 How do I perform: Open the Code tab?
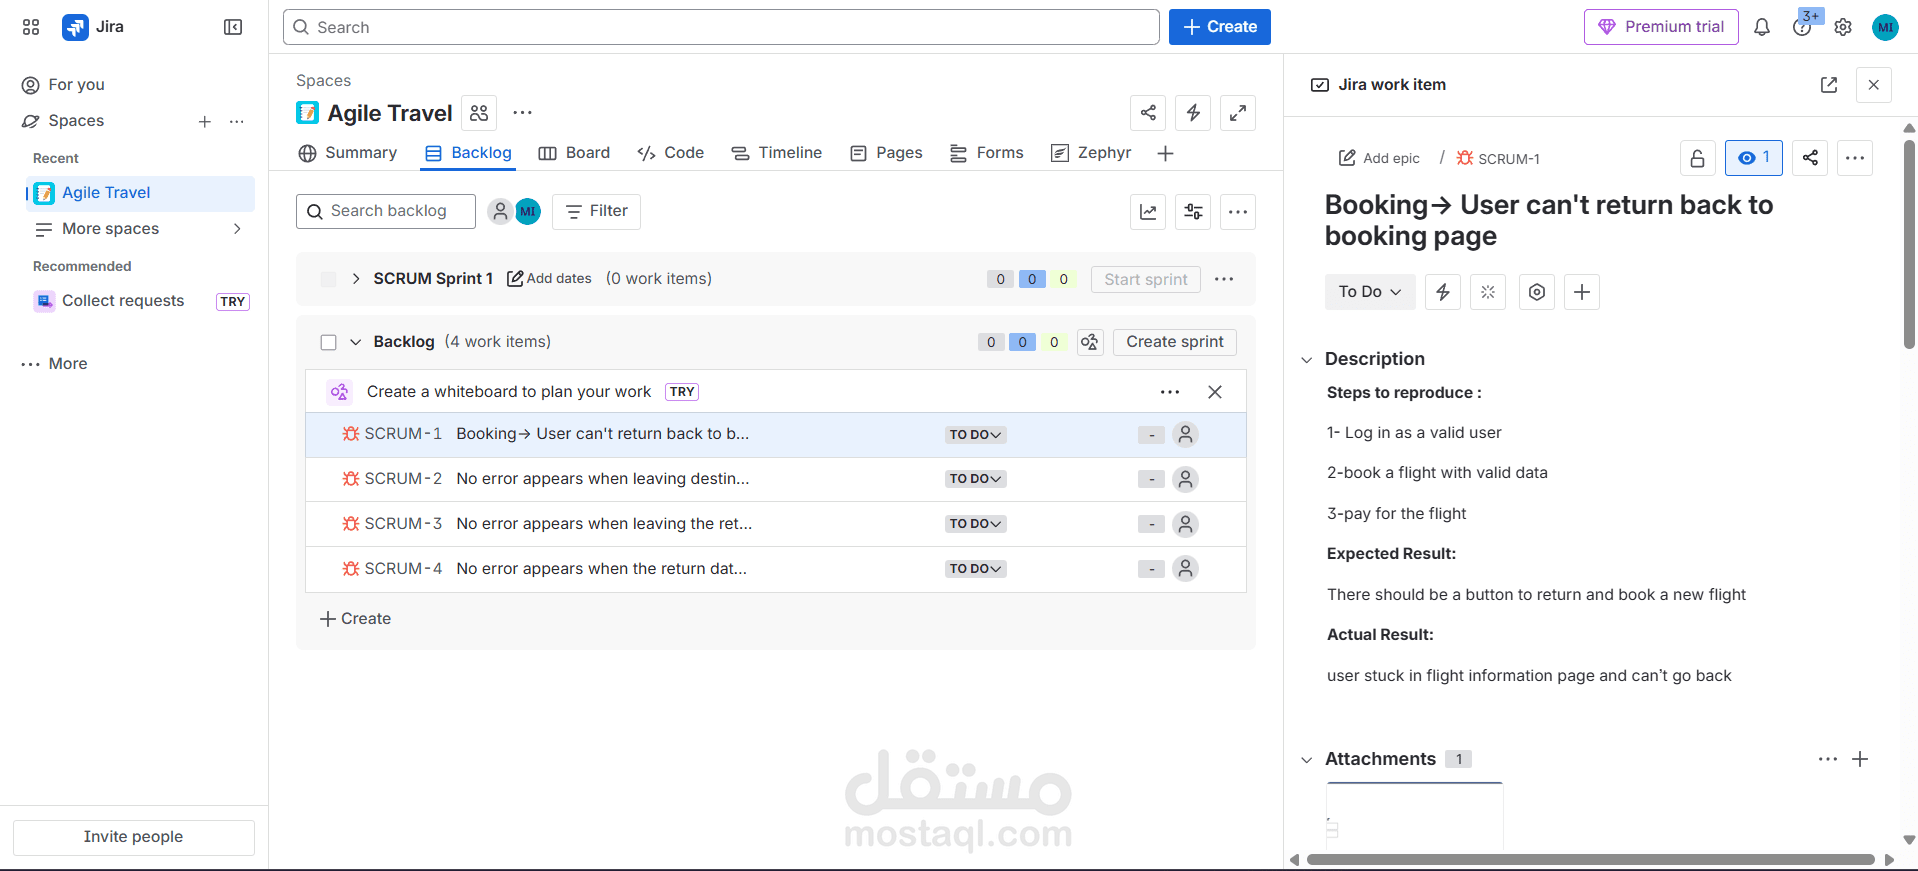coord(671,153)
